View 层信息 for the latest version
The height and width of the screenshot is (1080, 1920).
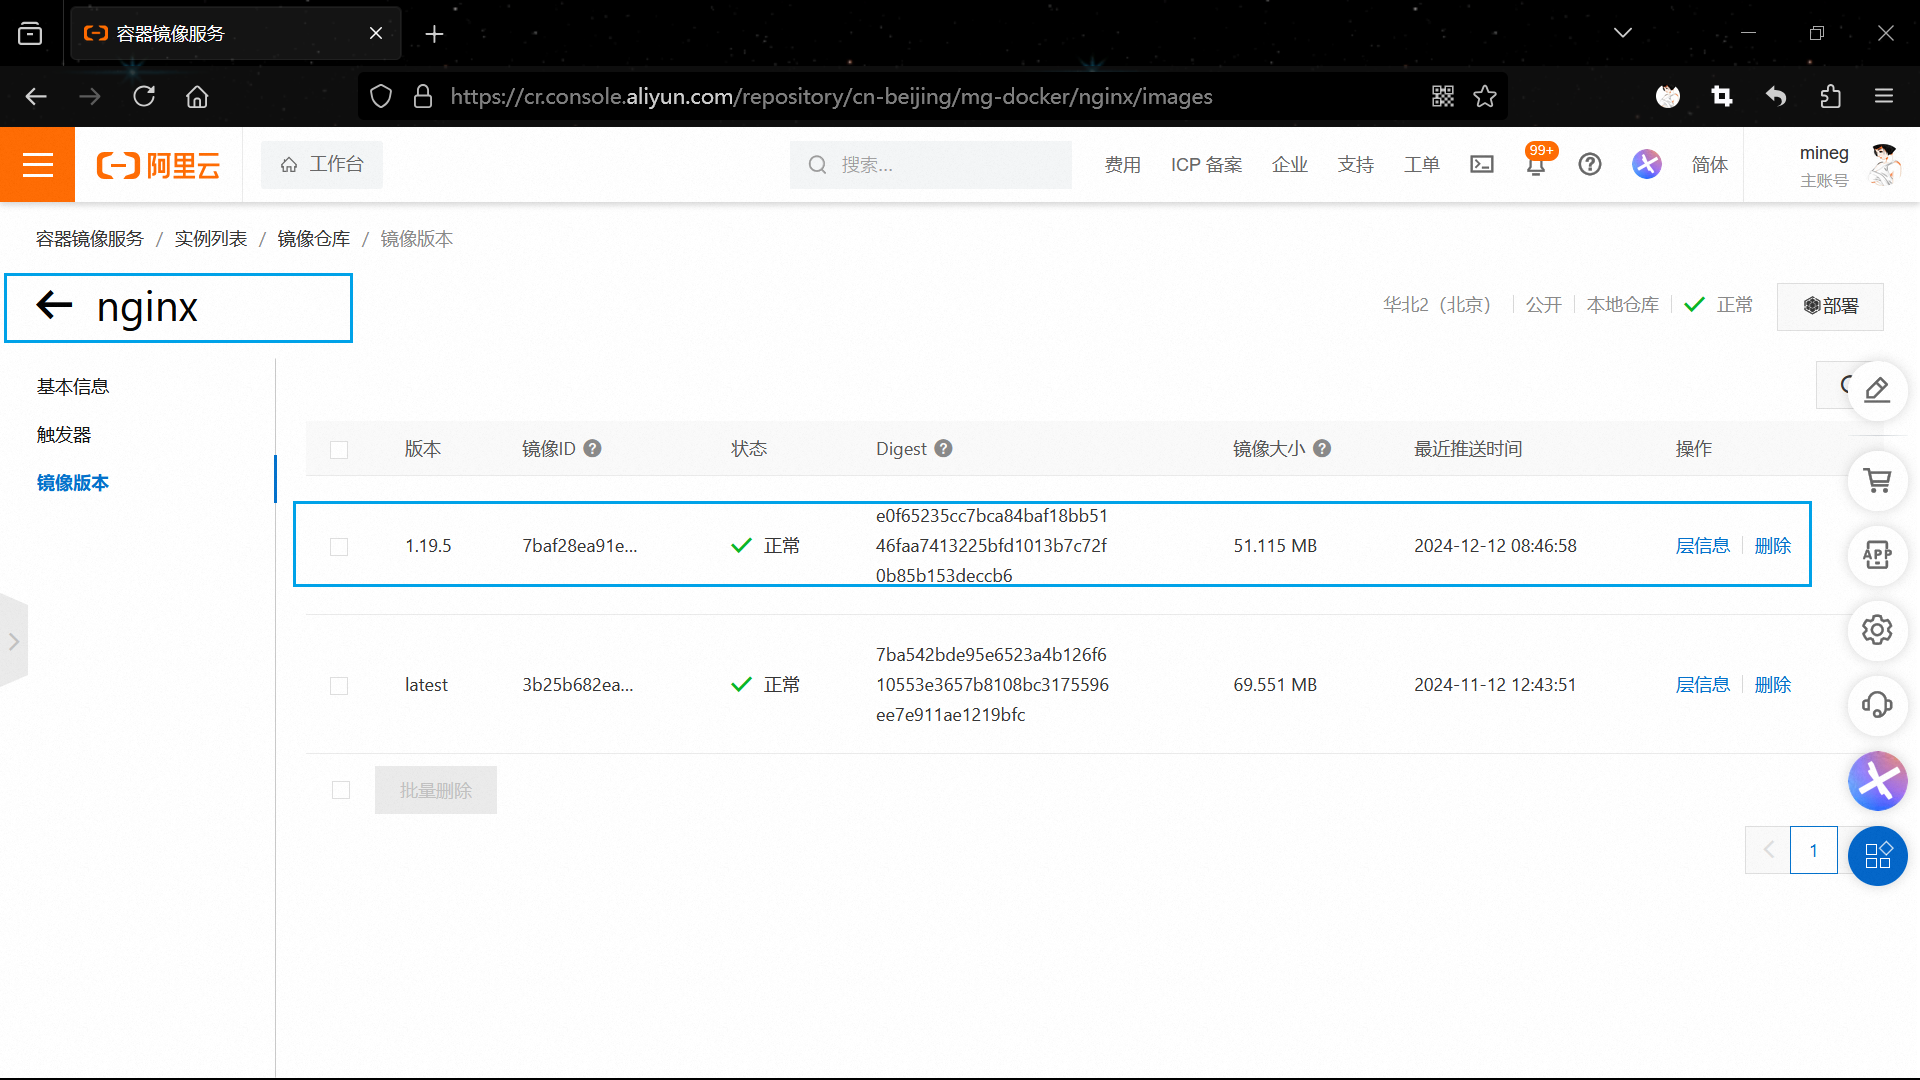pos(1703,685)
